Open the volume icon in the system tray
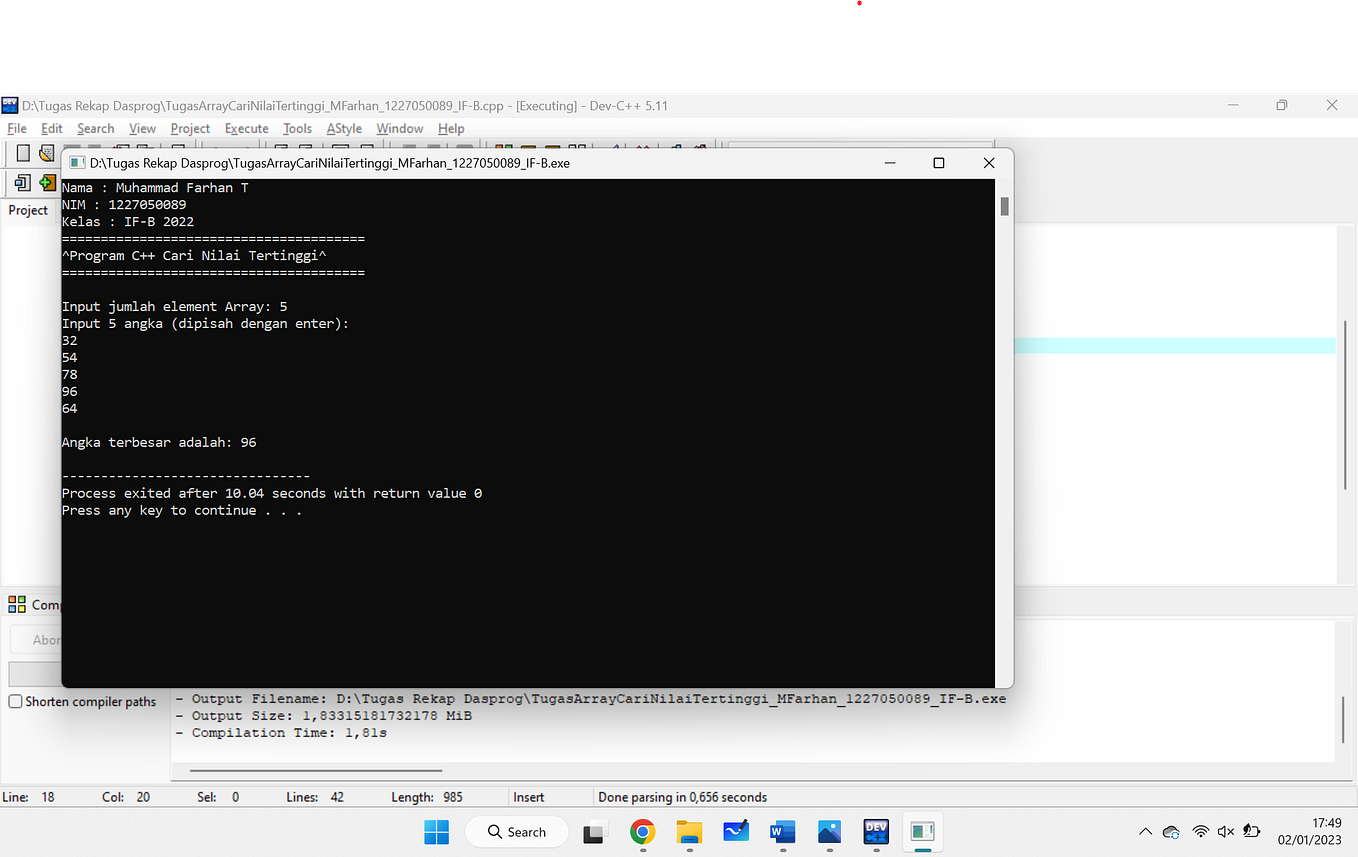The width and height of the screenshot is (1358, 857). click(x=1226, y=831)
